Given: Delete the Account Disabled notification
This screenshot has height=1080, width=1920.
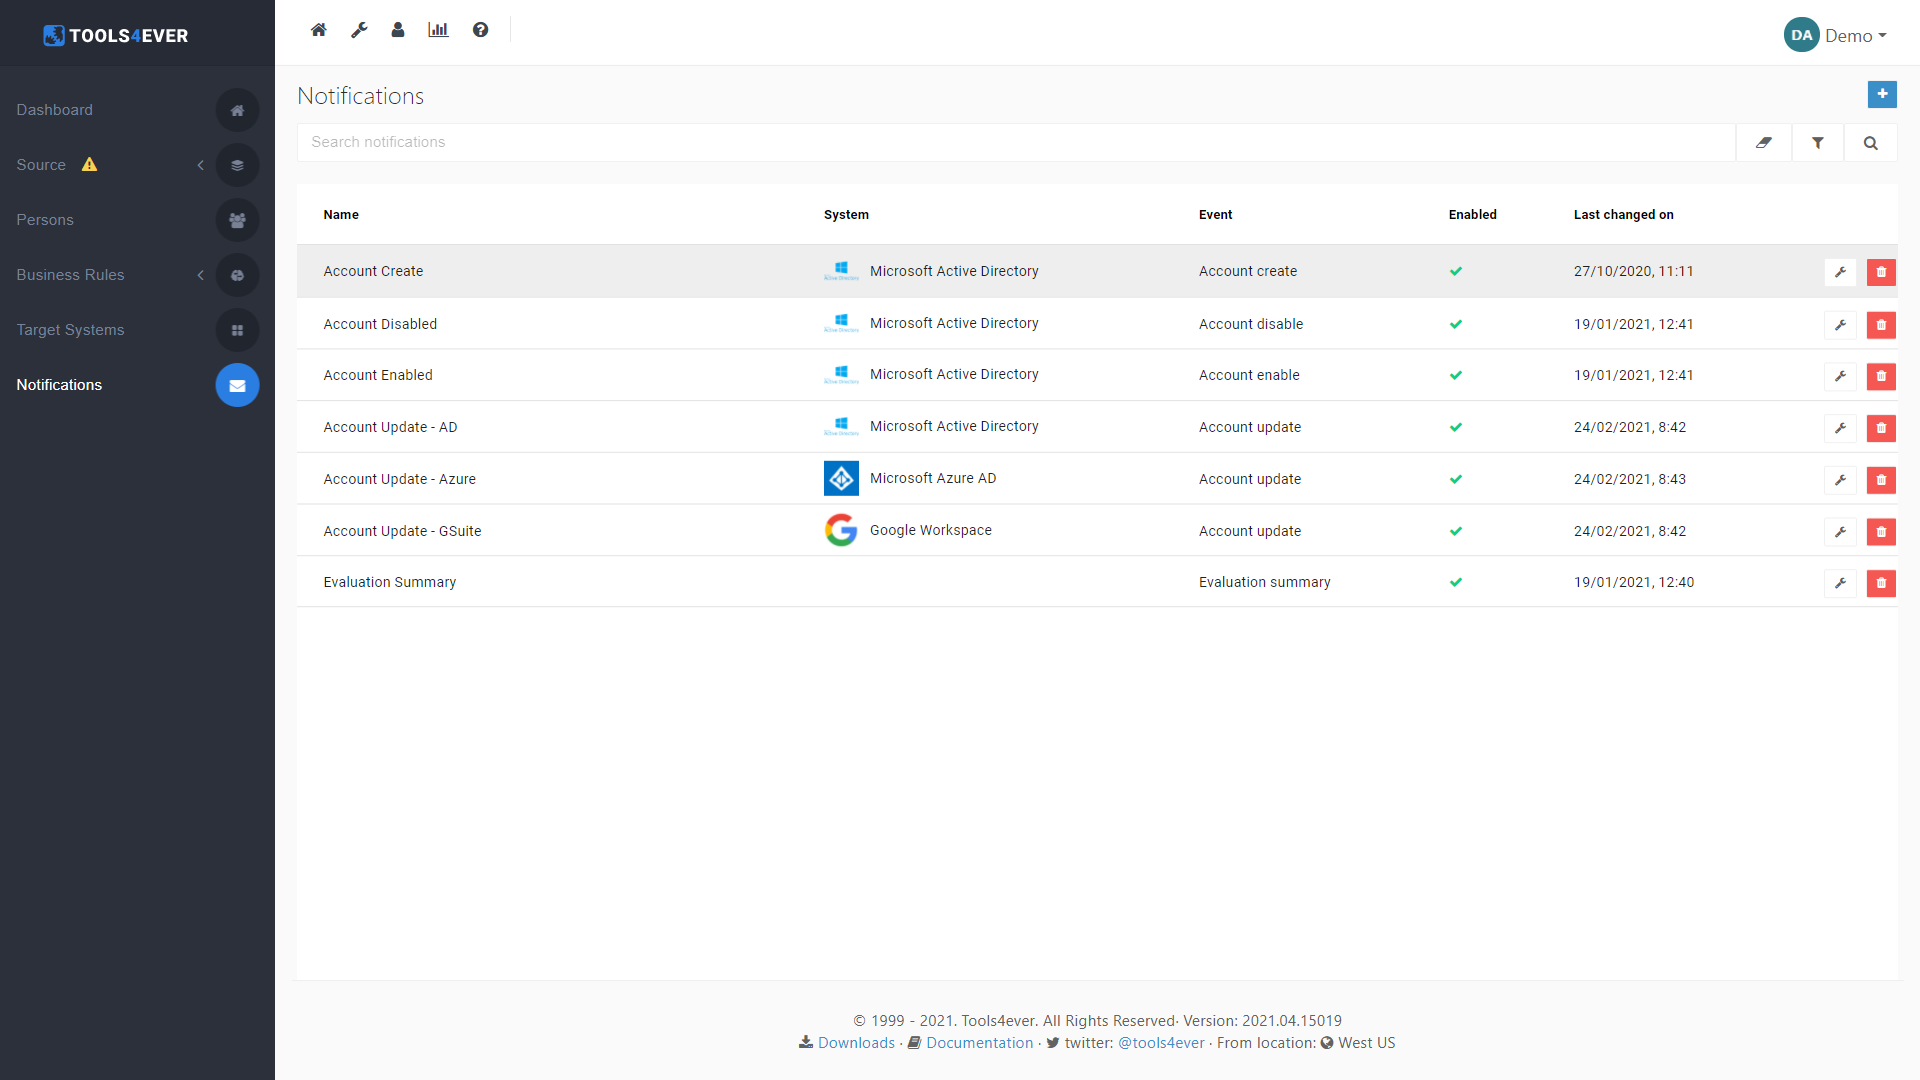Looking at the screenshot, I should [1881, 325].
